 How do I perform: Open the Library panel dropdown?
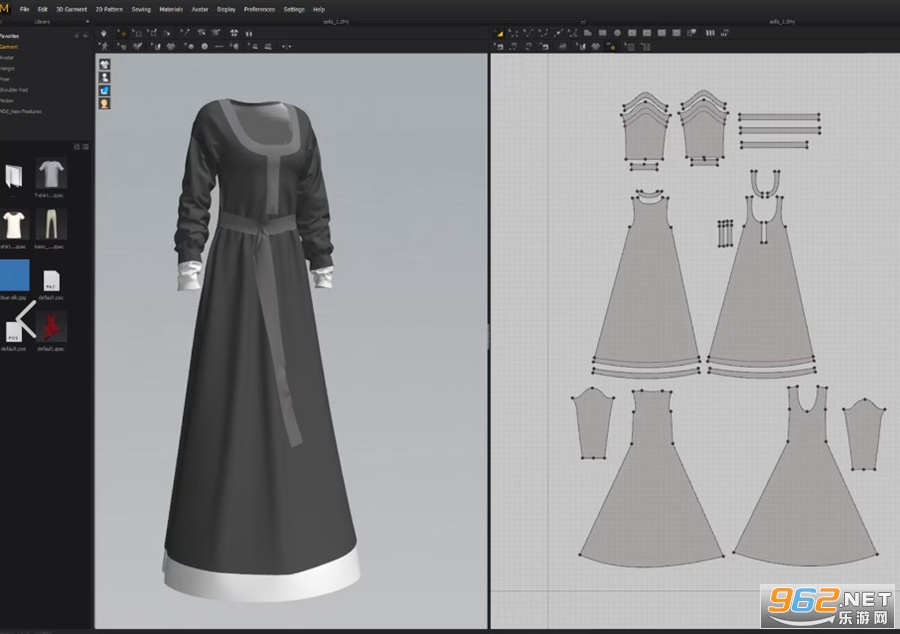tap(87, 22)
